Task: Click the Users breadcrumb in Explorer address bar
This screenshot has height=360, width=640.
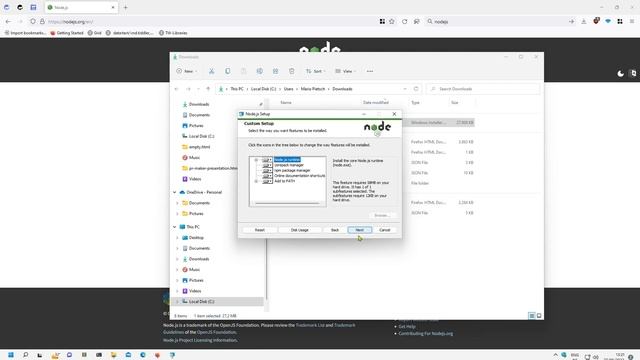Action: tap(289, 89)
